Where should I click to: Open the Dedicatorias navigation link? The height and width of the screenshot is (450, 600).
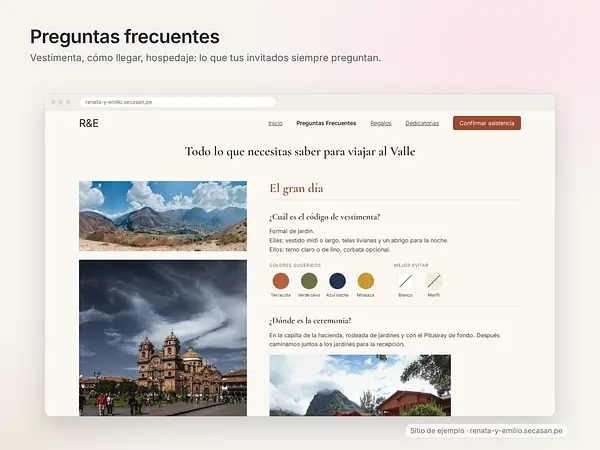click(x=422, y=123)
